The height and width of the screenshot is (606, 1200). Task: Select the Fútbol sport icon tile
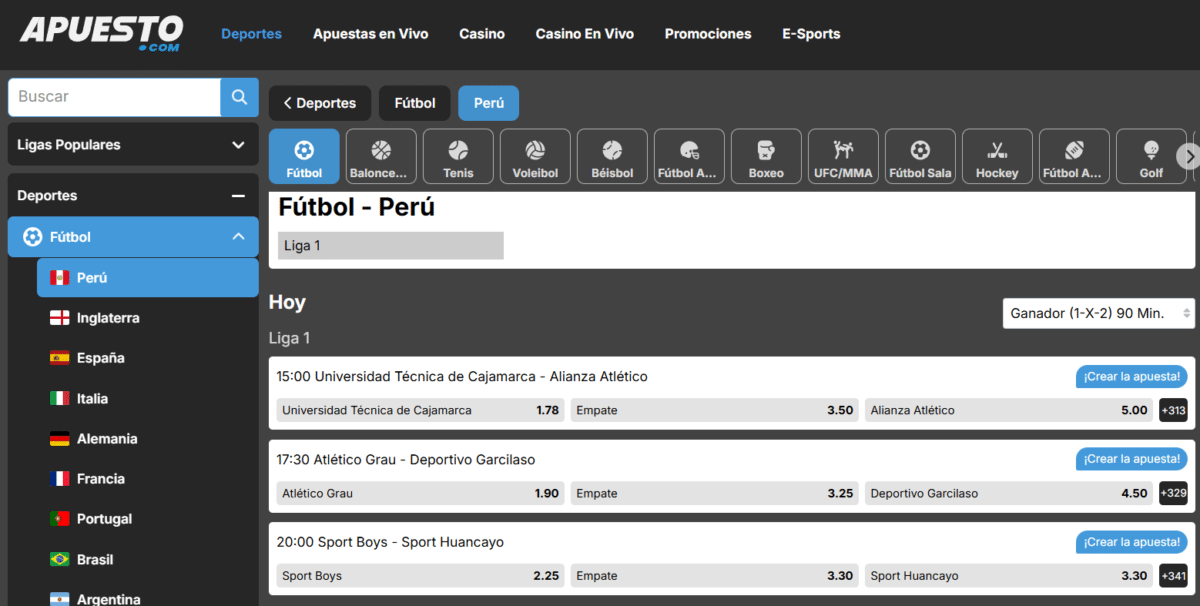point(304,156)
